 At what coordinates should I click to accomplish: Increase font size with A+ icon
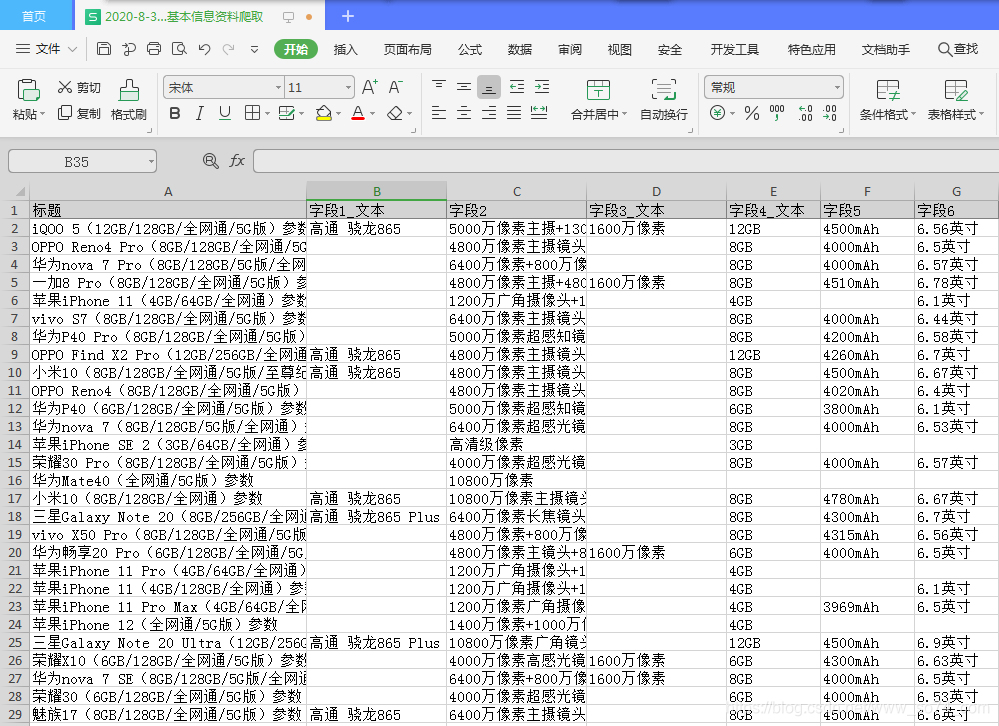click(370, 87)
